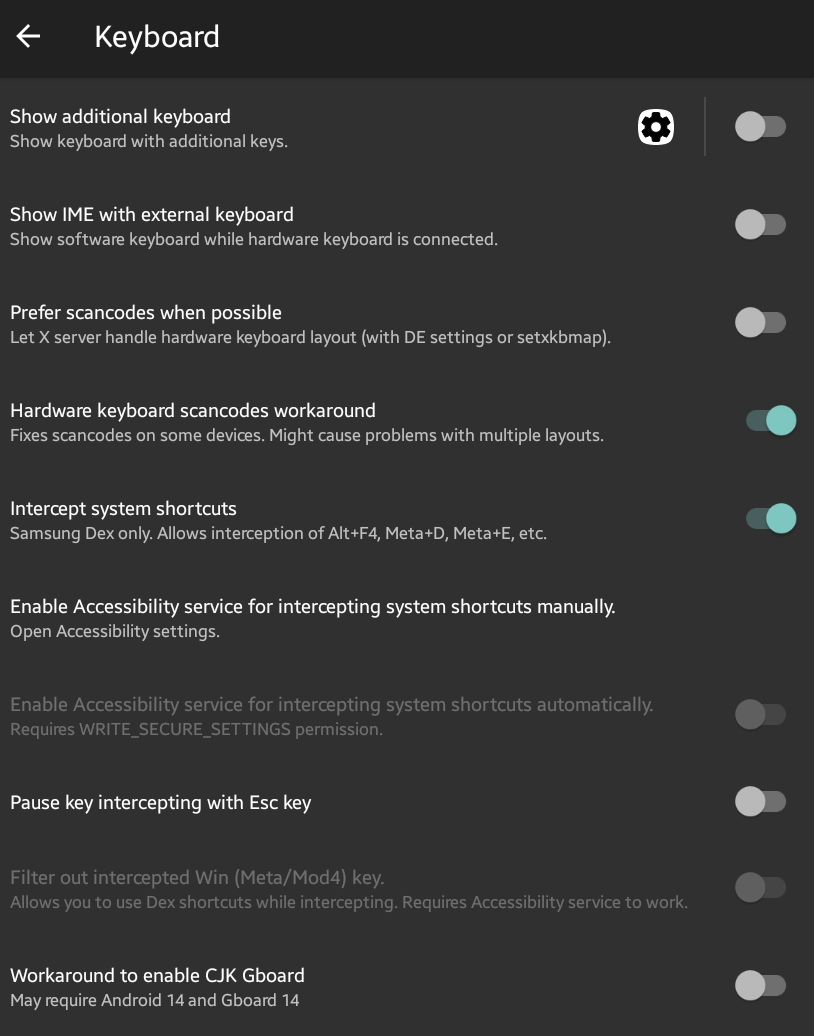Tap Hardware keyboard scancodes workaround title
The height and width of the screenshot is (1036, 814).
[x=193, y=410]
